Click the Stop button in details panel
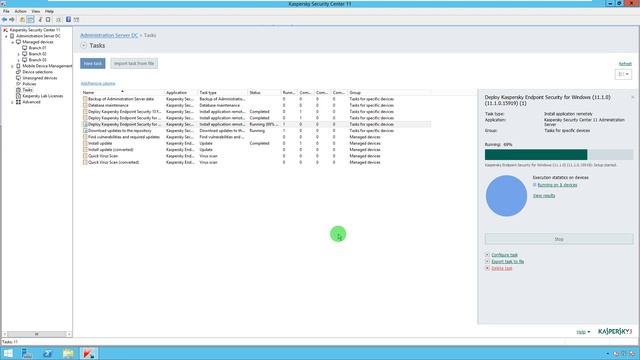Image resolution: width=640 pixels, height=360 pixels. pyautogui.click(x=559, y=239)
